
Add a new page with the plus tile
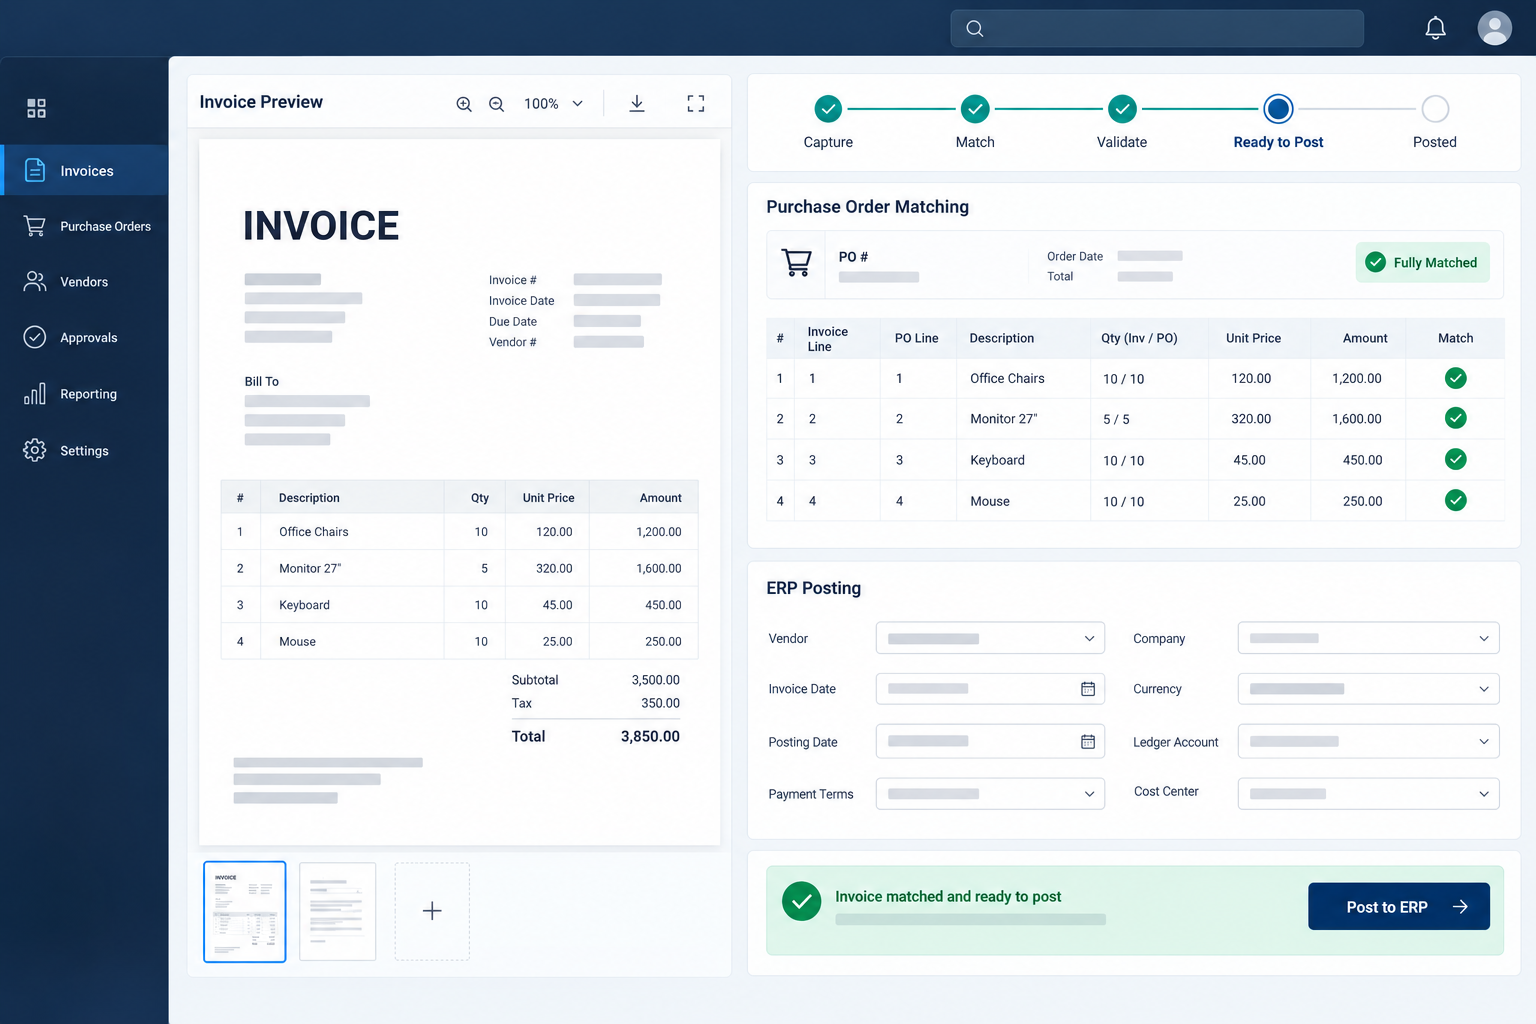(x=432, y=911)
